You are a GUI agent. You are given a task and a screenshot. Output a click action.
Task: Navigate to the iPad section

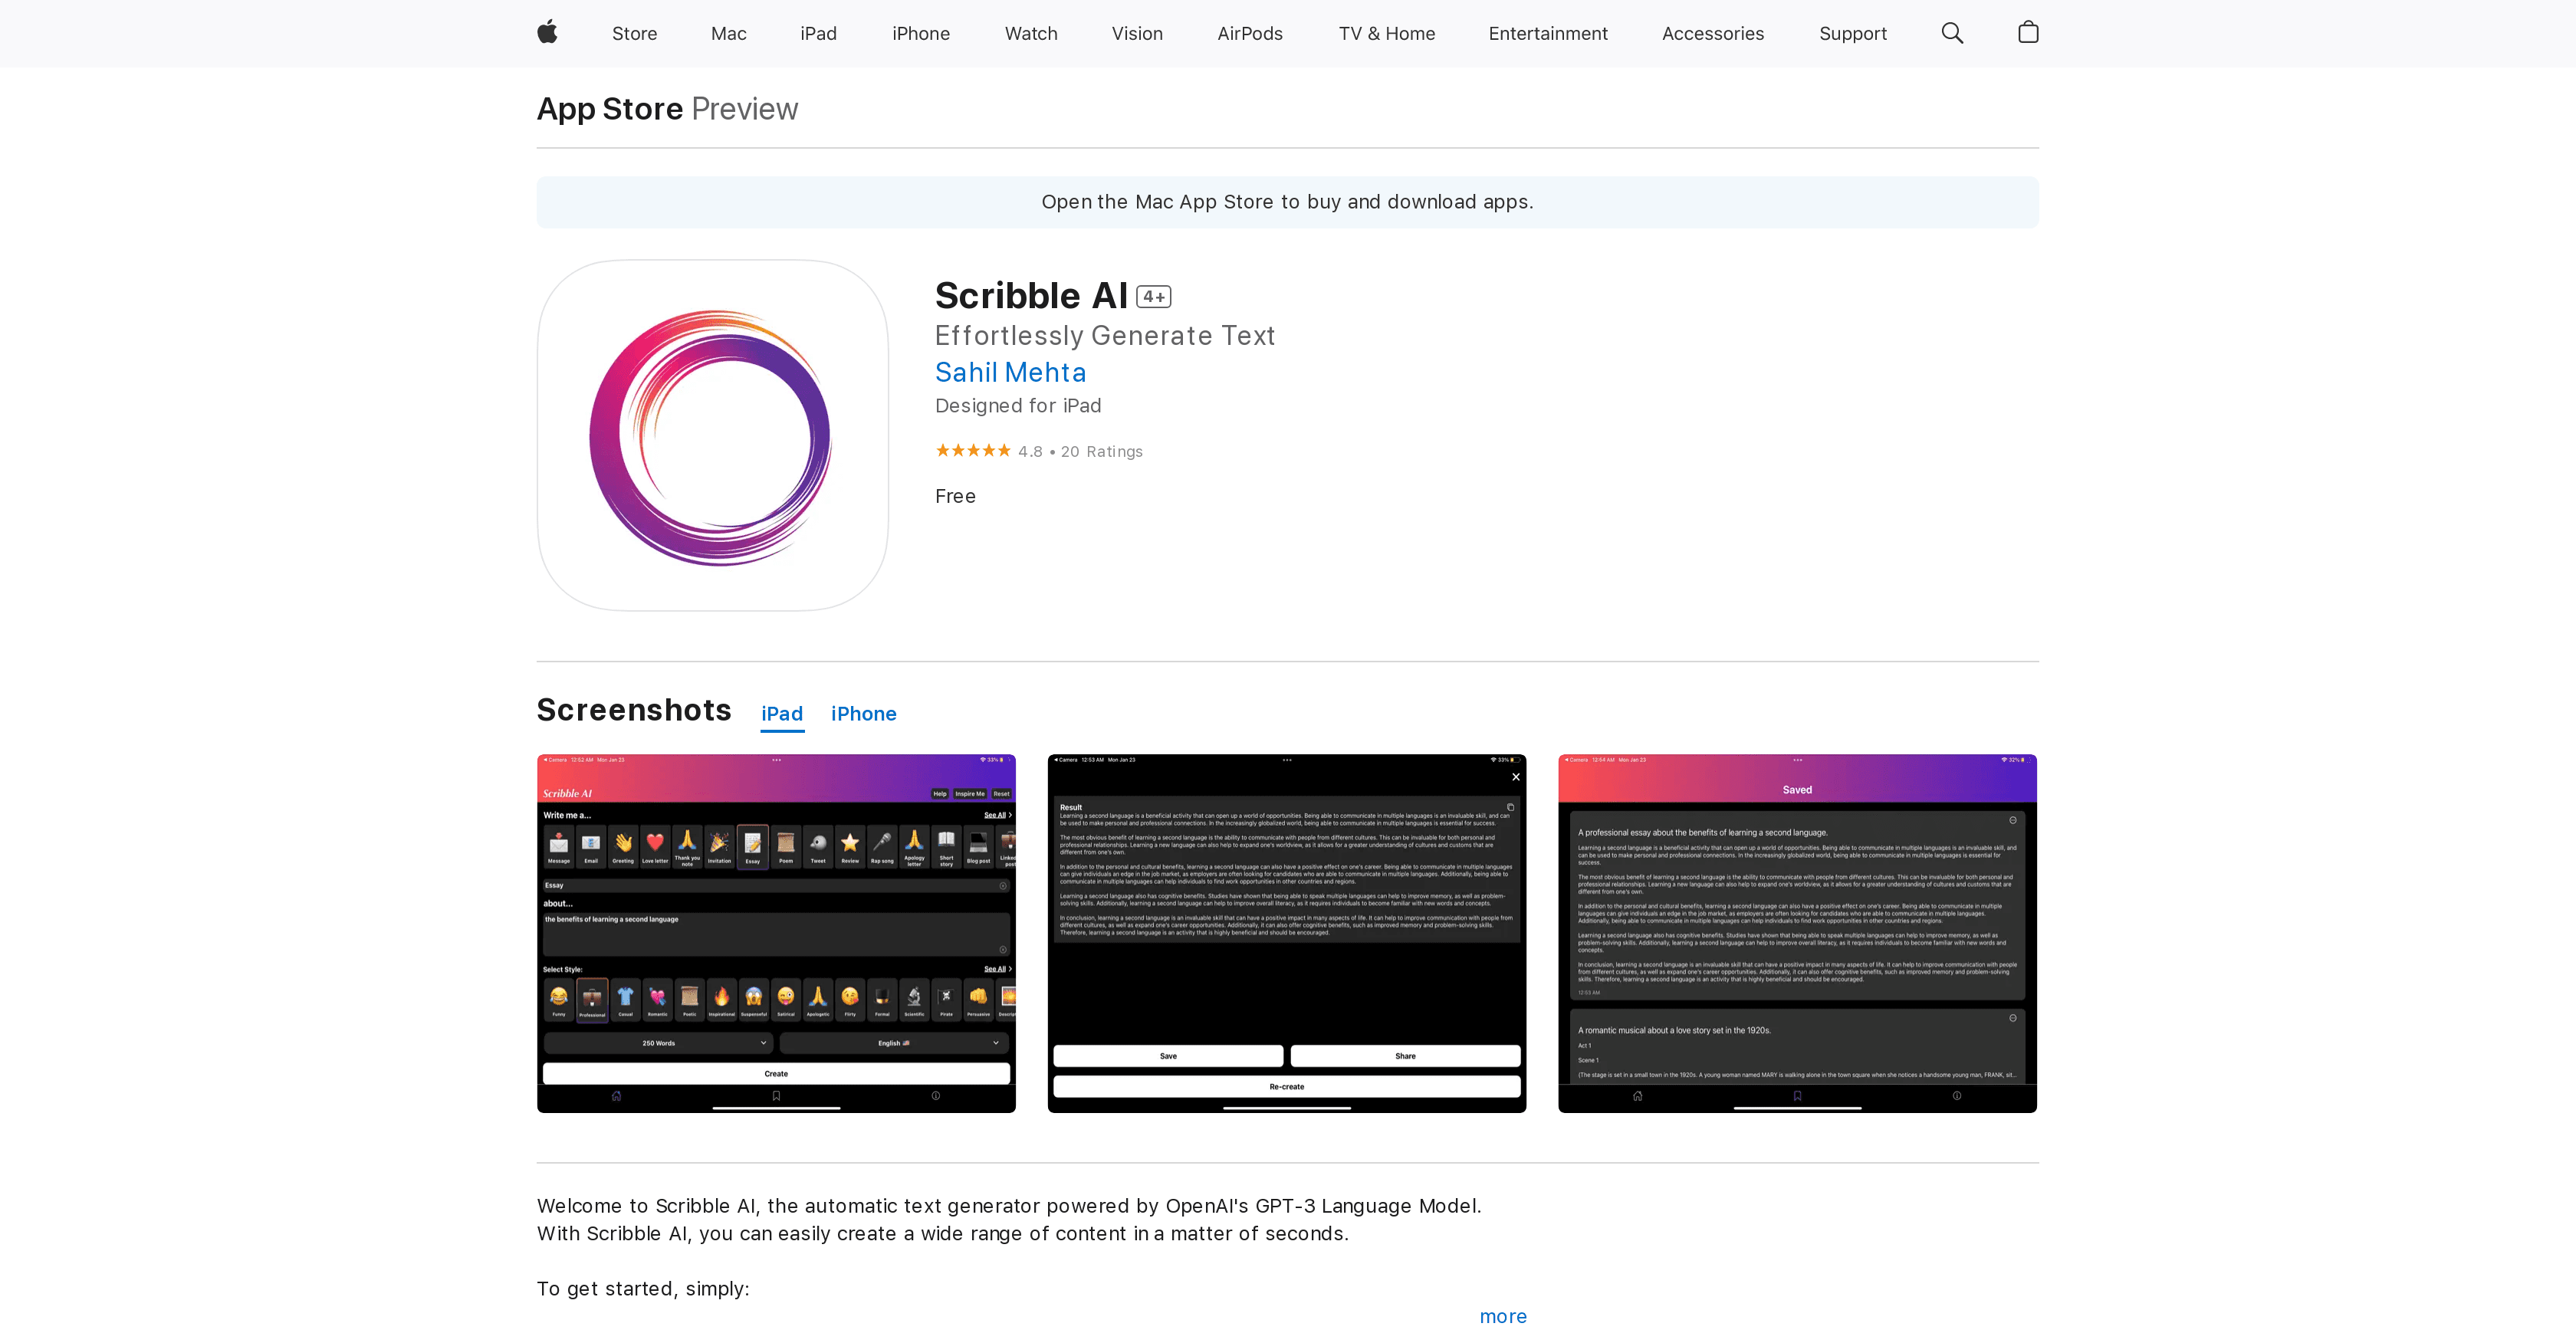[x=818, y=33]
